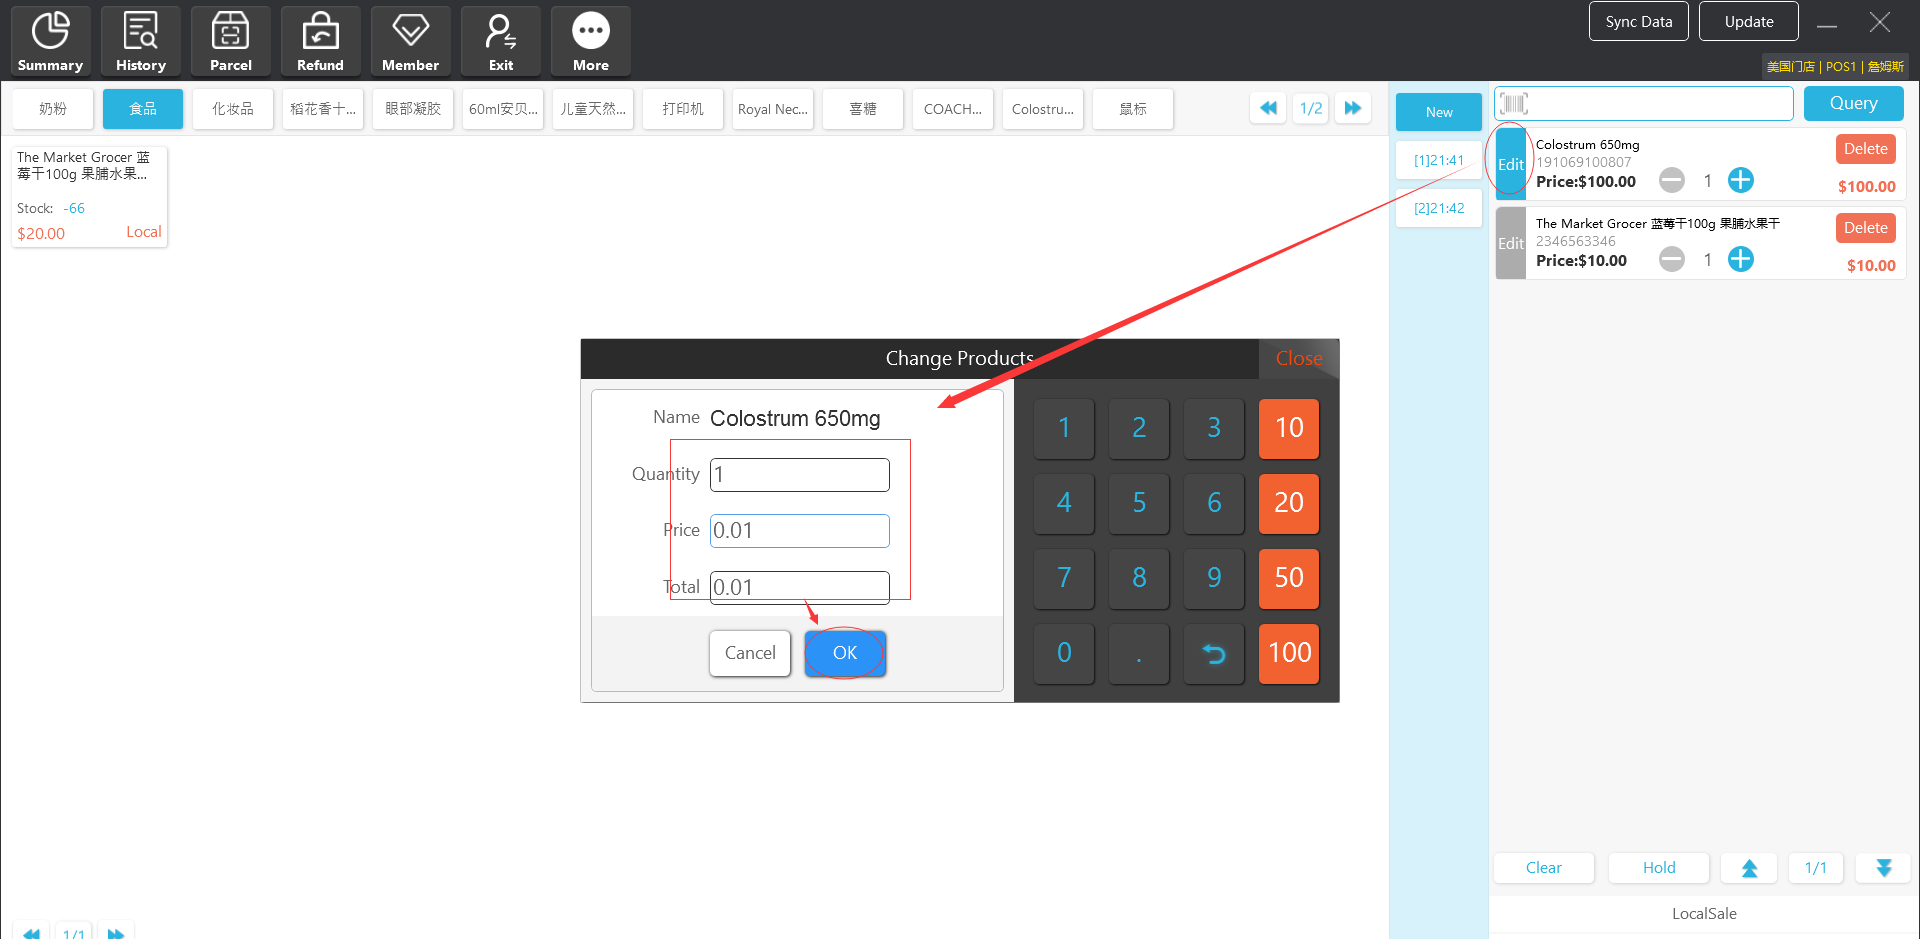1920x939 pixels.
Task: Open the Summary report icon
Action: click(50, 41)
